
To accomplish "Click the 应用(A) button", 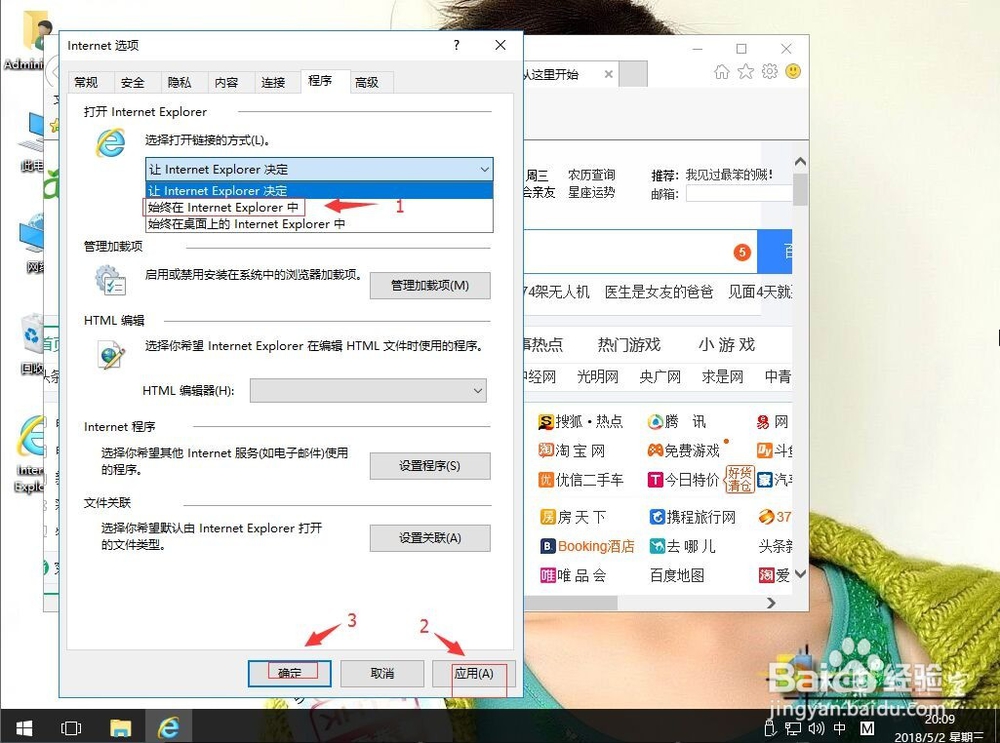I will point(474,673).
